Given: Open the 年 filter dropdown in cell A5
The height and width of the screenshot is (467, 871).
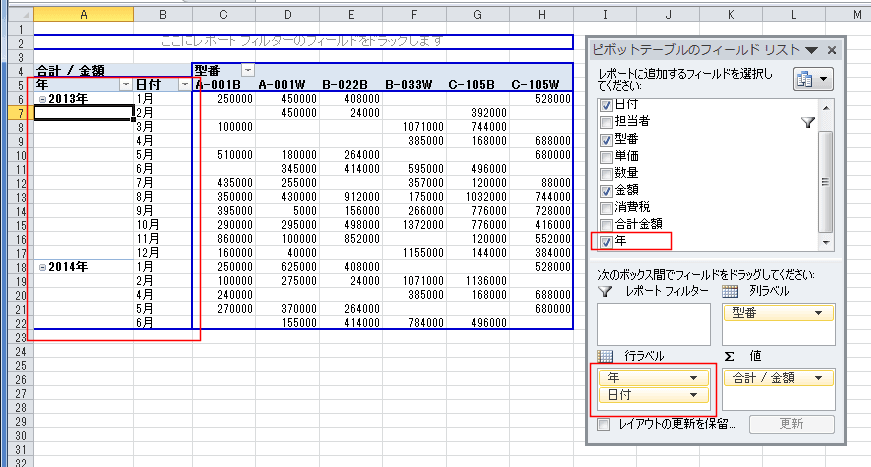Looking at the screenshot, I should (126, 85).
